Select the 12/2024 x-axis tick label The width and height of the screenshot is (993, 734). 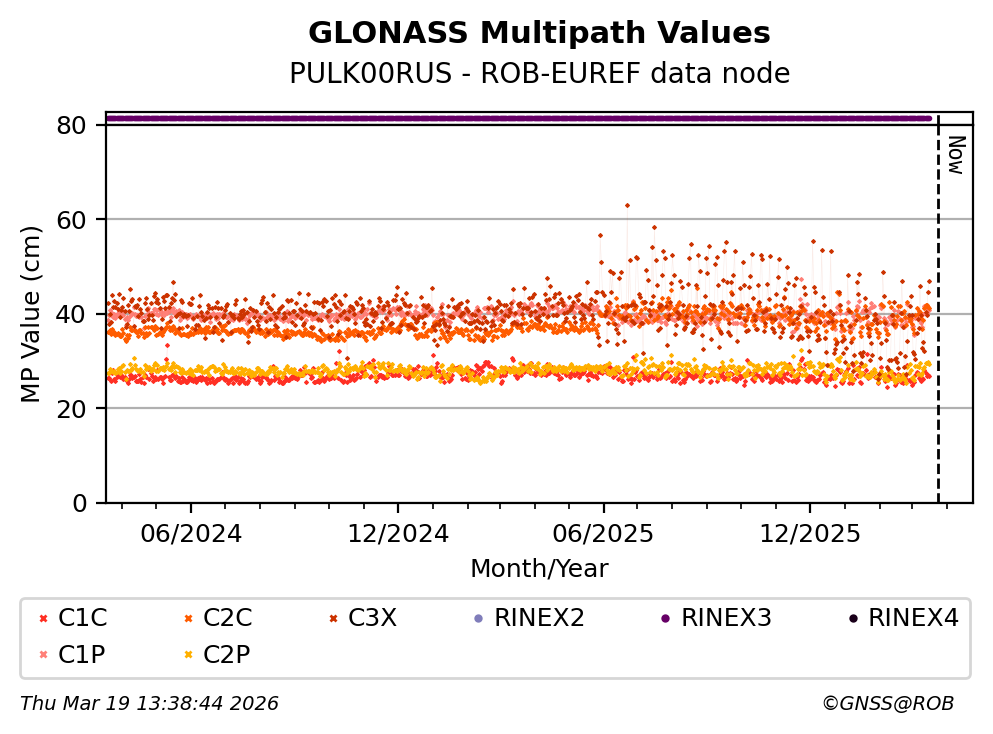(x=397, y=534)
